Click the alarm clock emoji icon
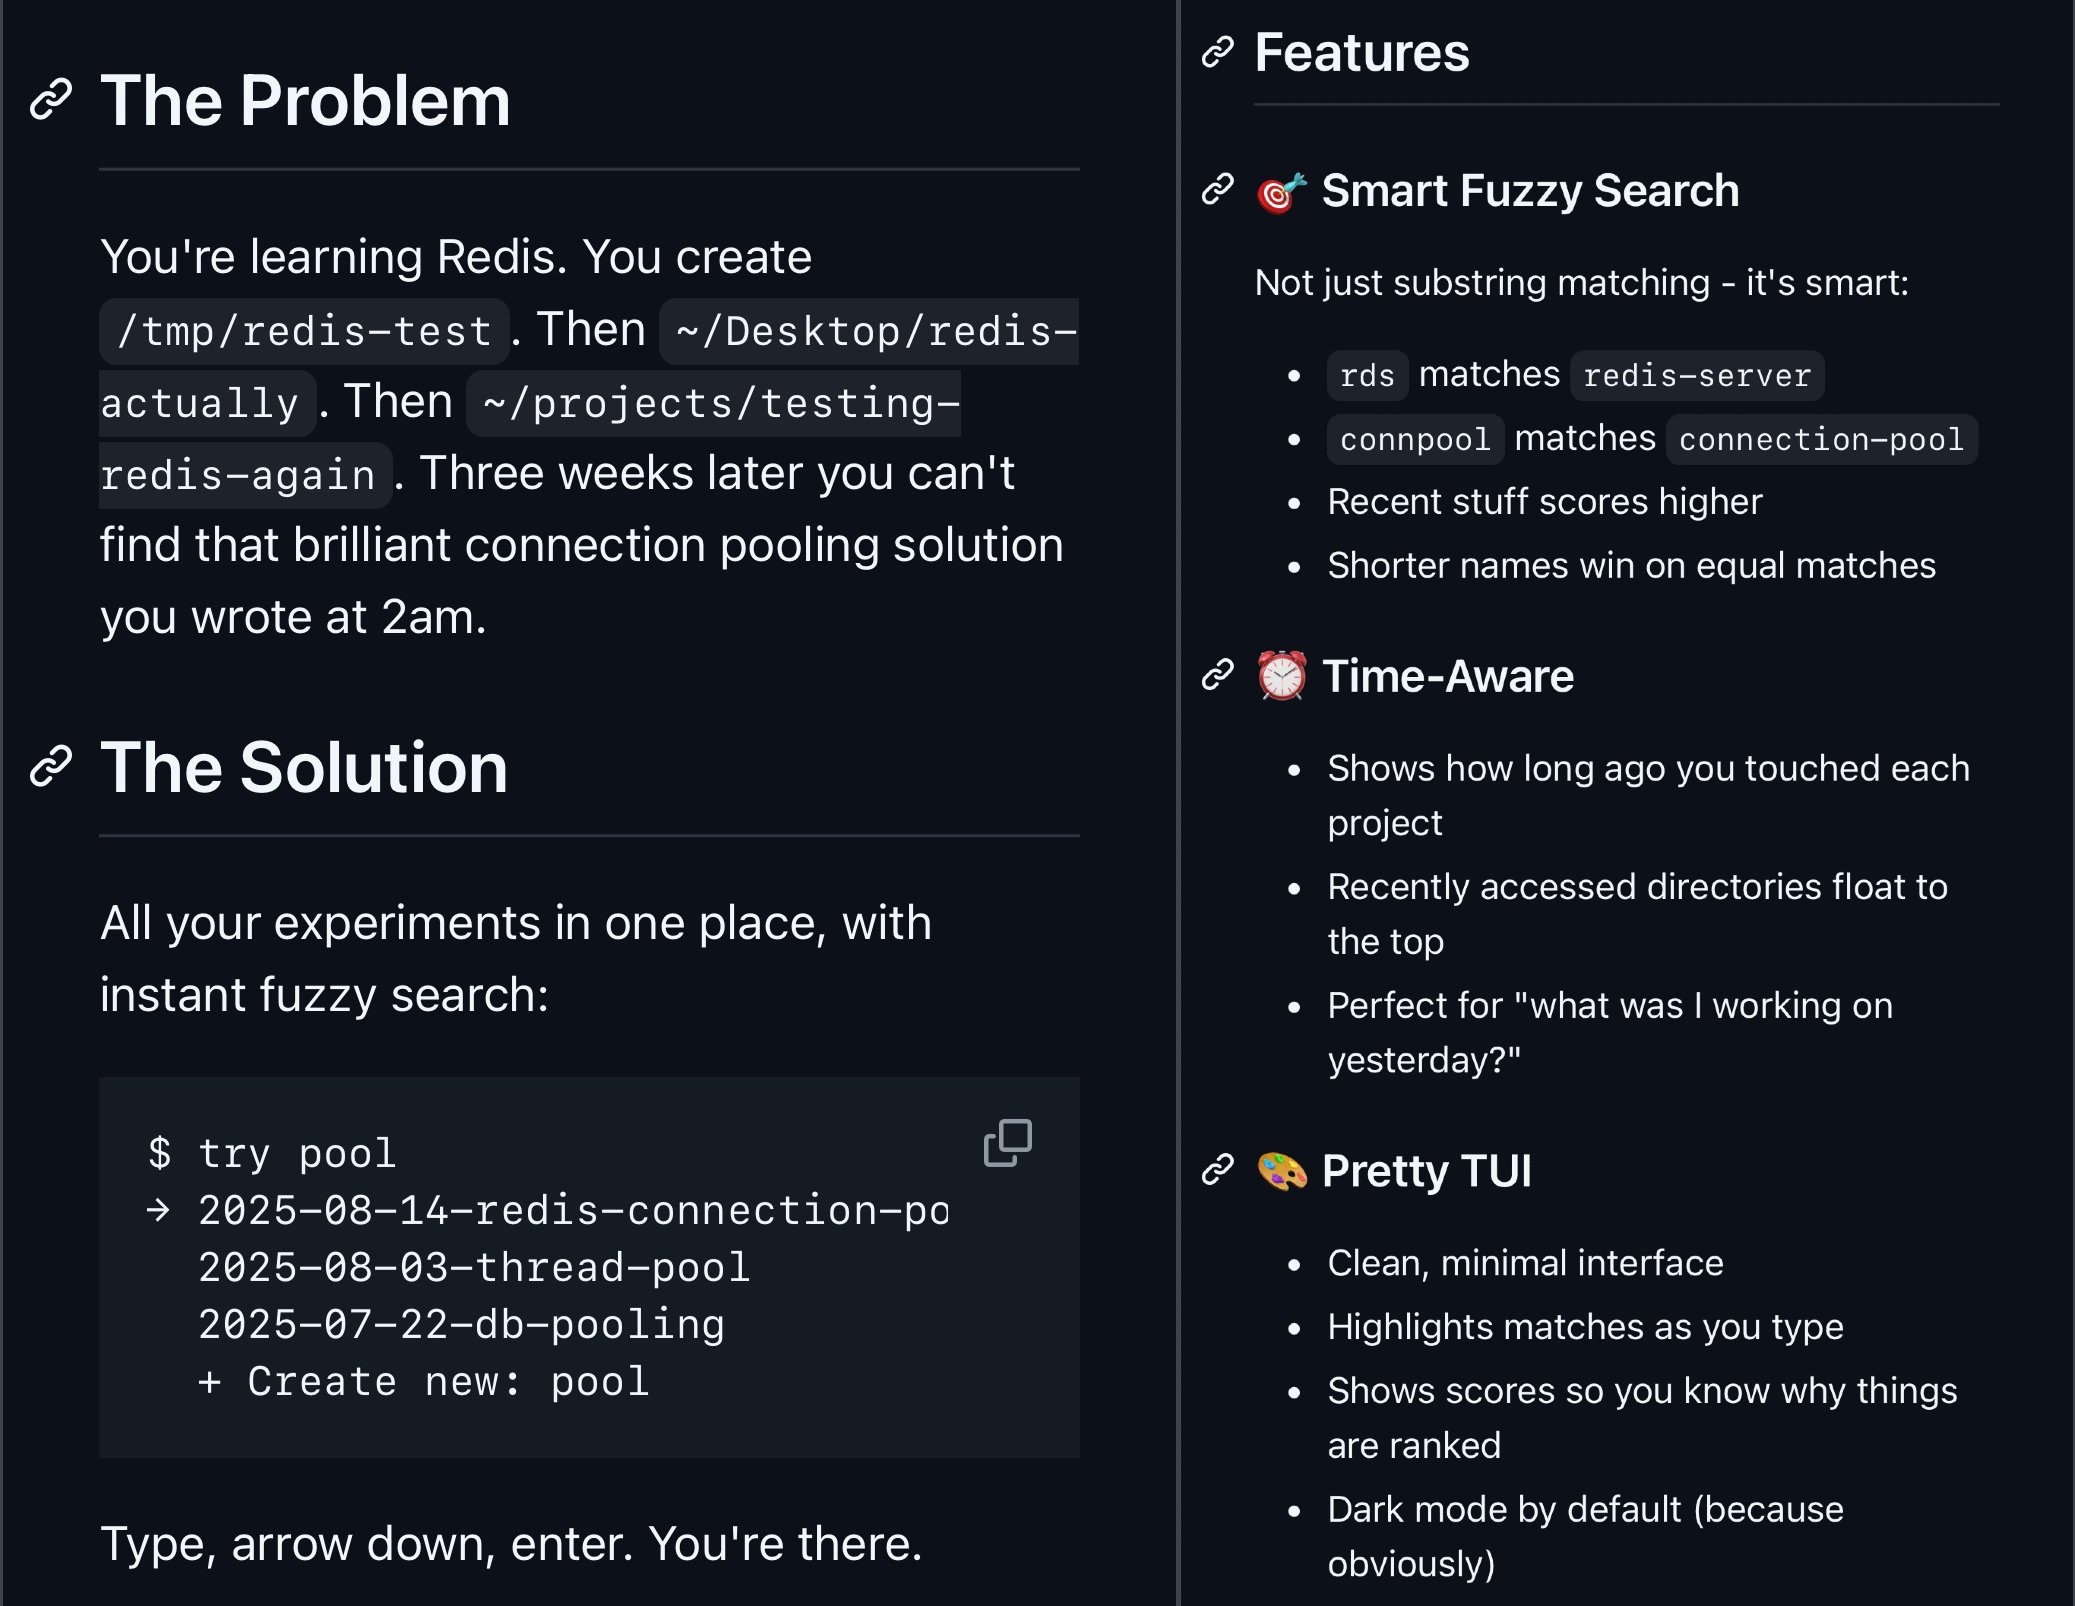This screenshot has height=1606, width=2075. (1281, 677)
